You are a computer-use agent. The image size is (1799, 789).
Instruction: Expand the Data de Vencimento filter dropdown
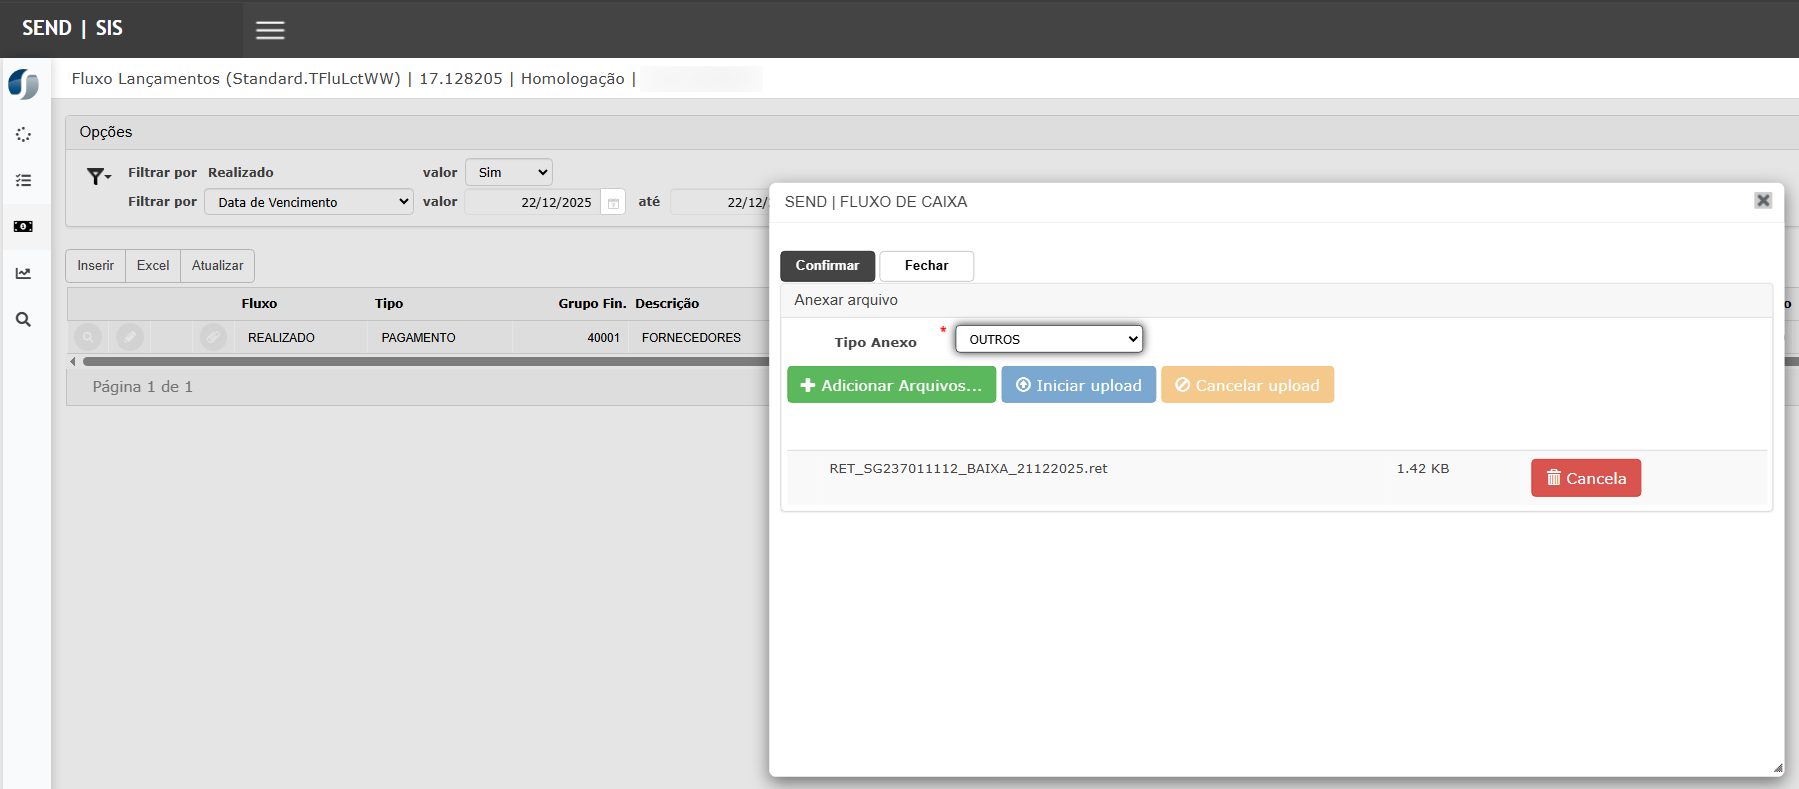click(x=309, y=202)
